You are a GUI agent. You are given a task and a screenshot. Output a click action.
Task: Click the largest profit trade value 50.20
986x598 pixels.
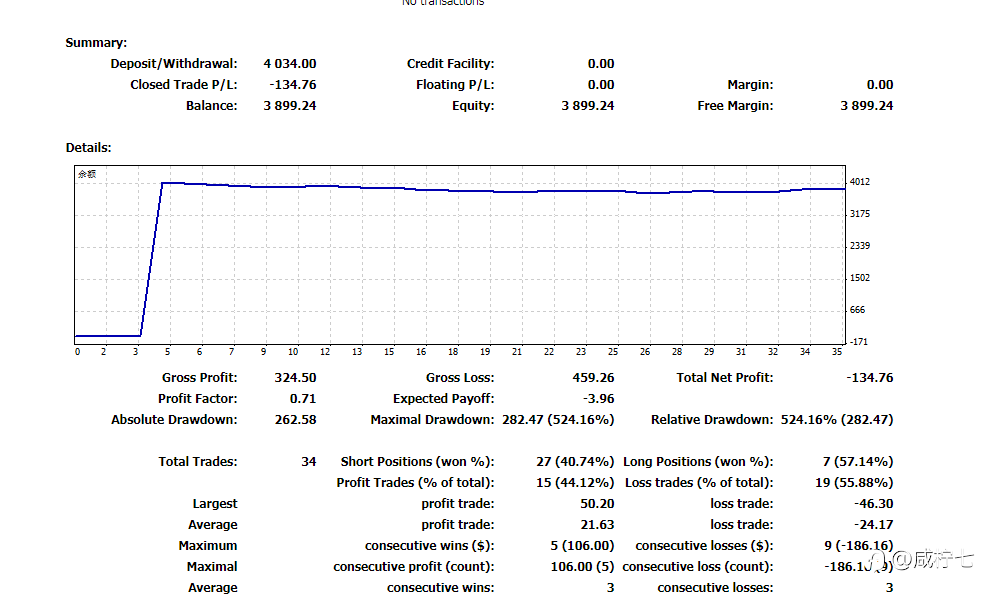click(x=597, y=504)
